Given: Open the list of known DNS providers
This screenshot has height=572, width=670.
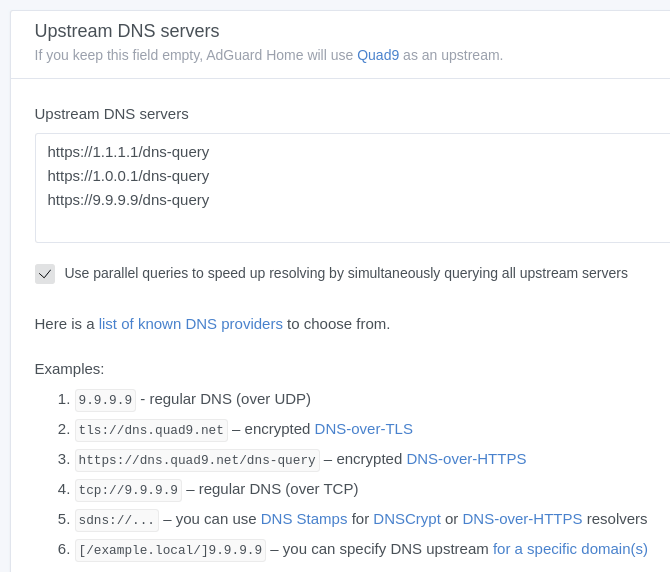Looking at the screenshot, I should point(190,324).
